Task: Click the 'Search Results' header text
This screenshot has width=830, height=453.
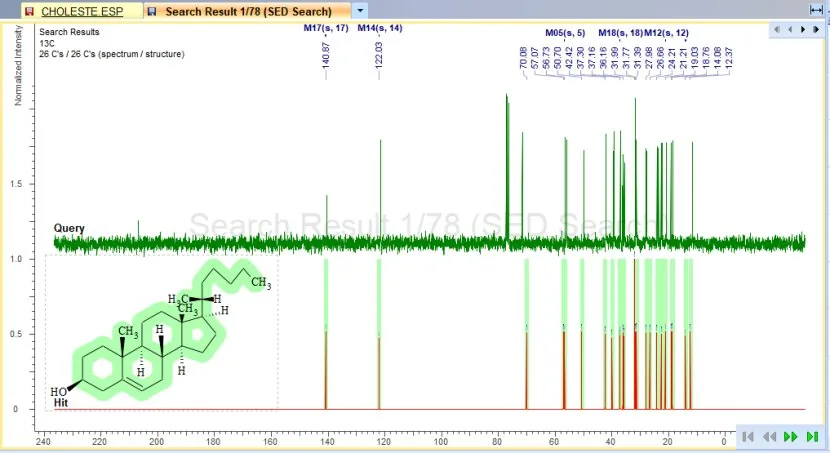Action: (69, 32)
